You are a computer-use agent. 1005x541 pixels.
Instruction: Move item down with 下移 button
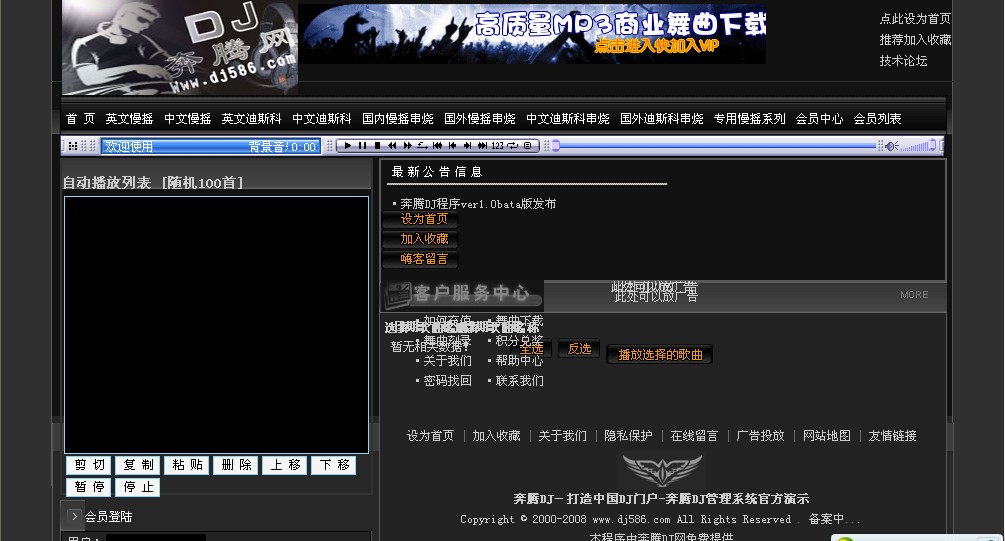[x=334, y=465]
